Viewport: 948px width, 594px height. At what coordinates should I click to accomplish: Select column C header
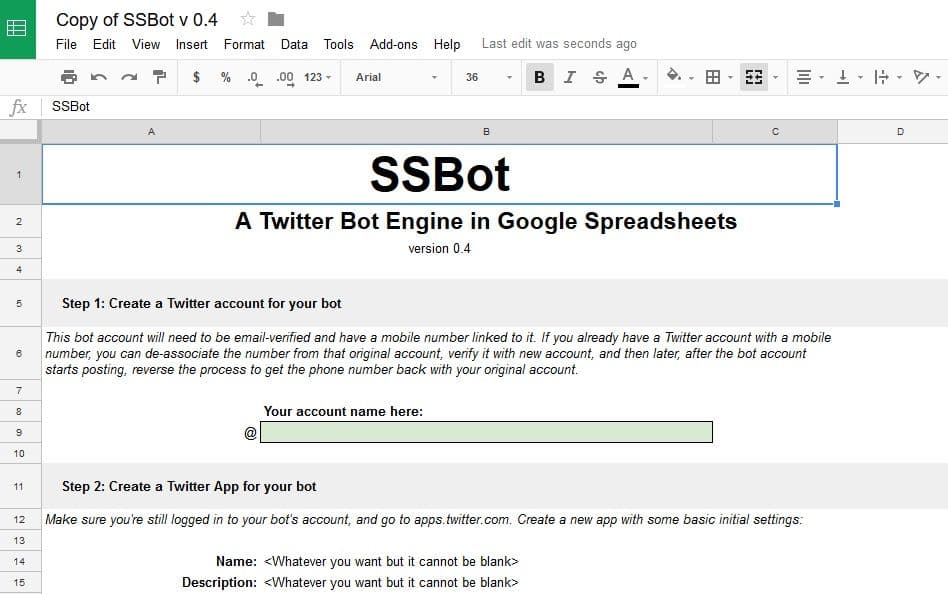(775, 131)
